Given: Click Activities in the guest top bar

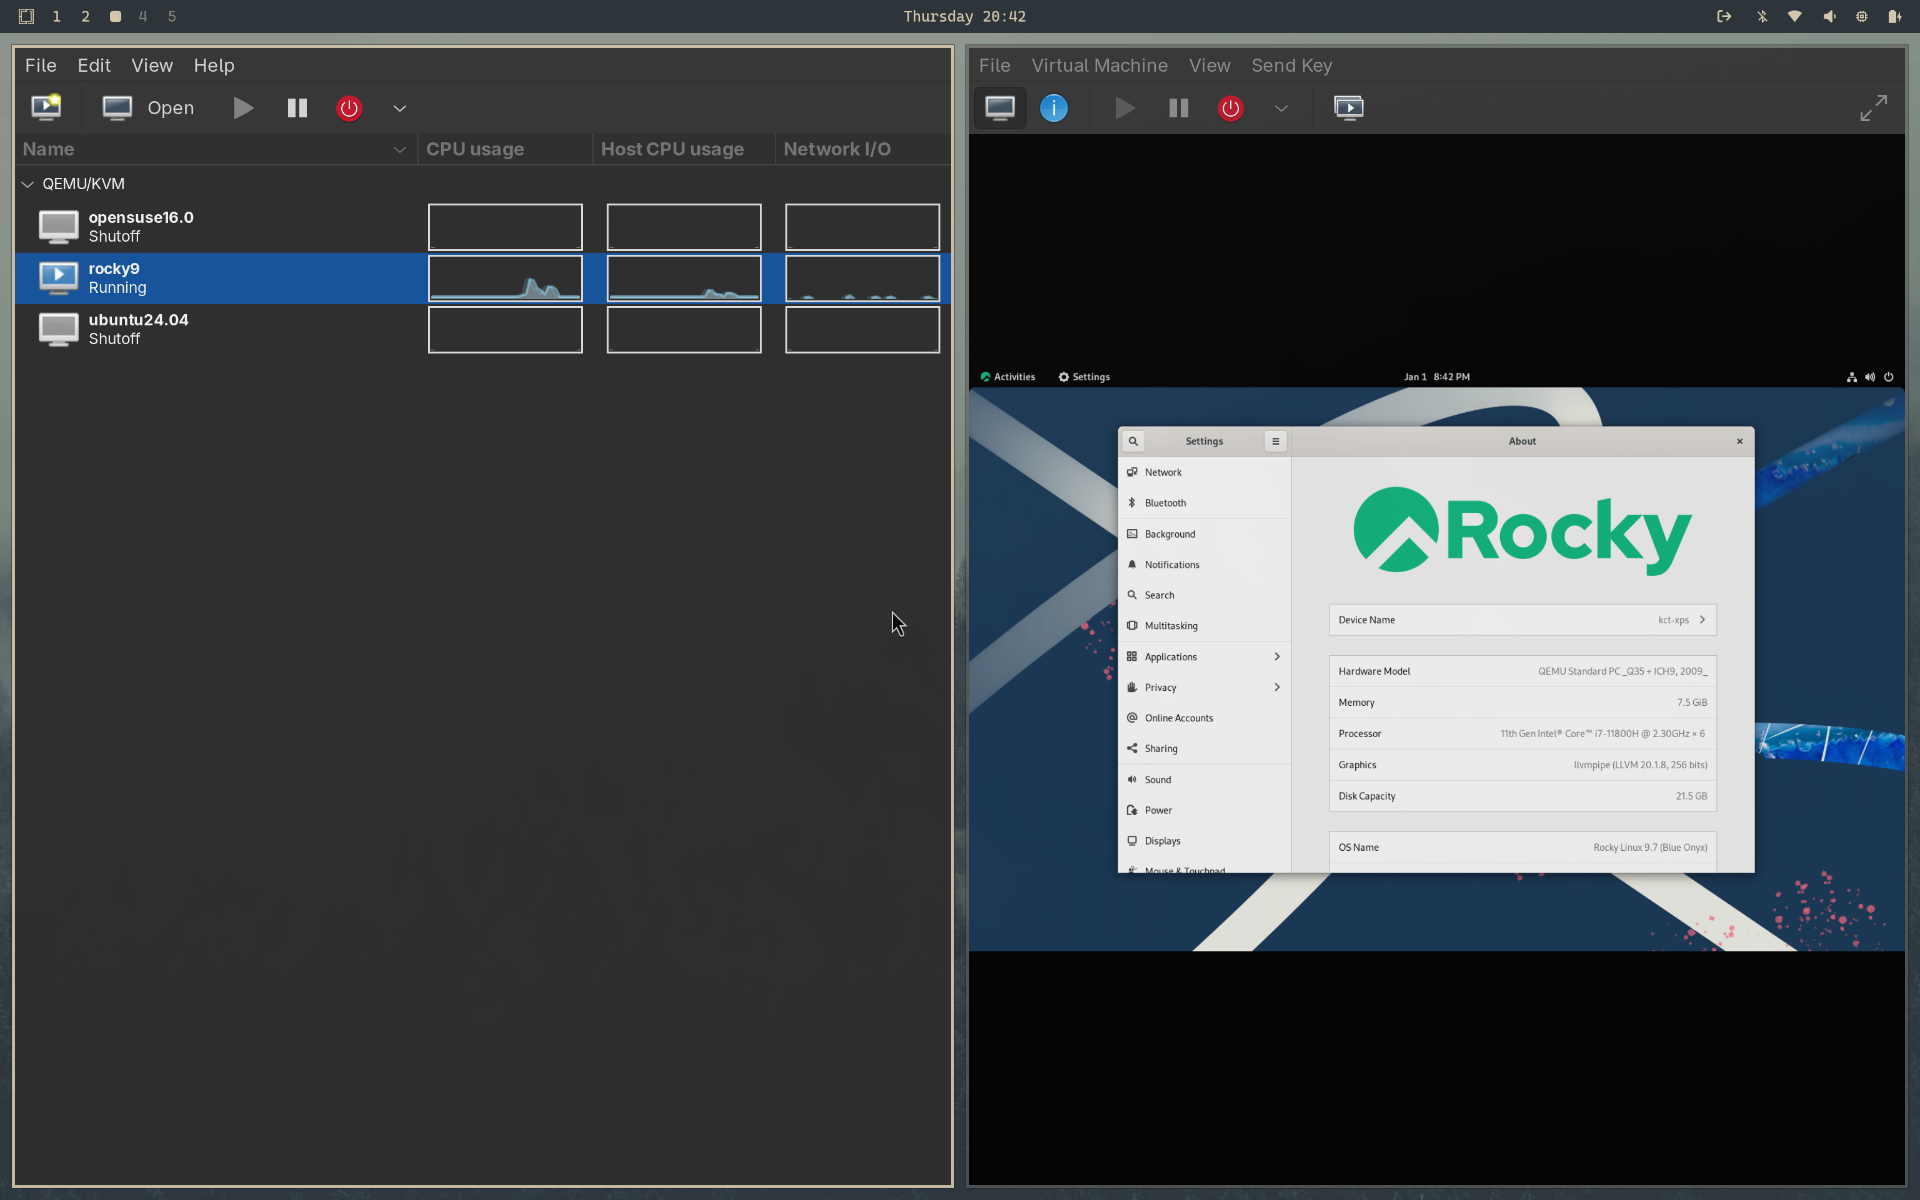Looking at the screenshot, I should 1008,377.
